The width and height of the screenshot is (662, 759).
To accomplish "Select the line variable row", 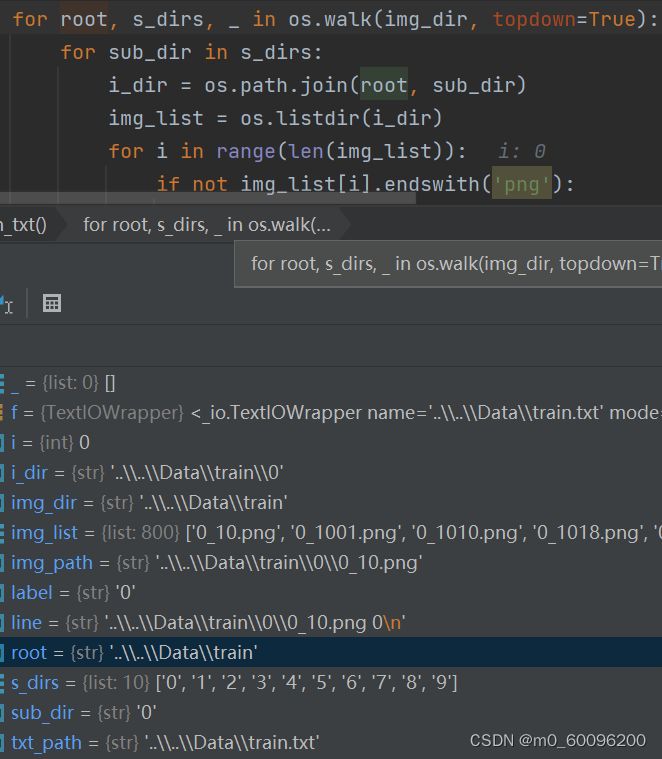I will [x=331, y=622].
